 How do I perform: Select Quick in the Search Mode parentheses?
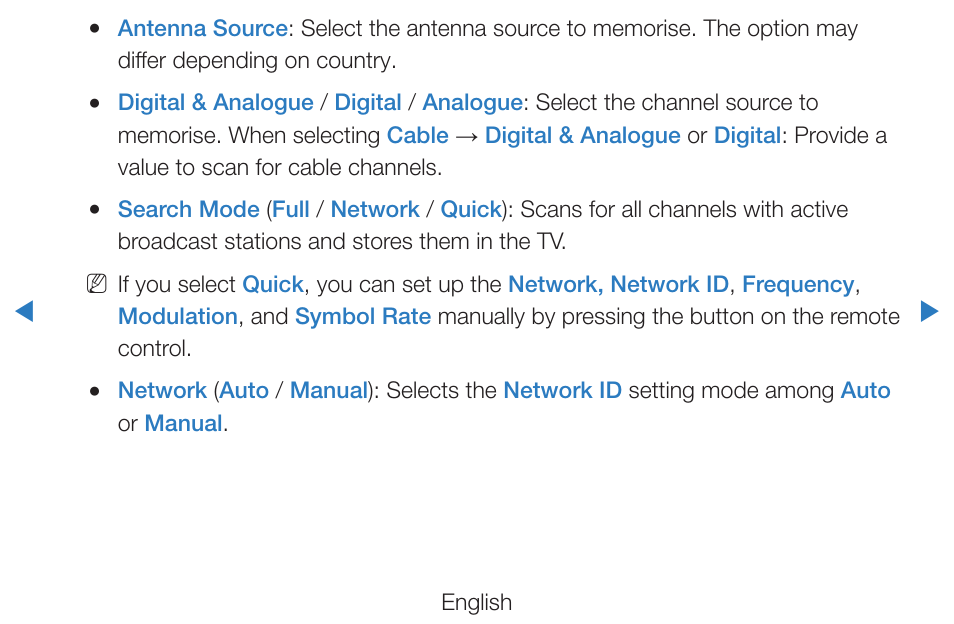(x=470, y=209)
